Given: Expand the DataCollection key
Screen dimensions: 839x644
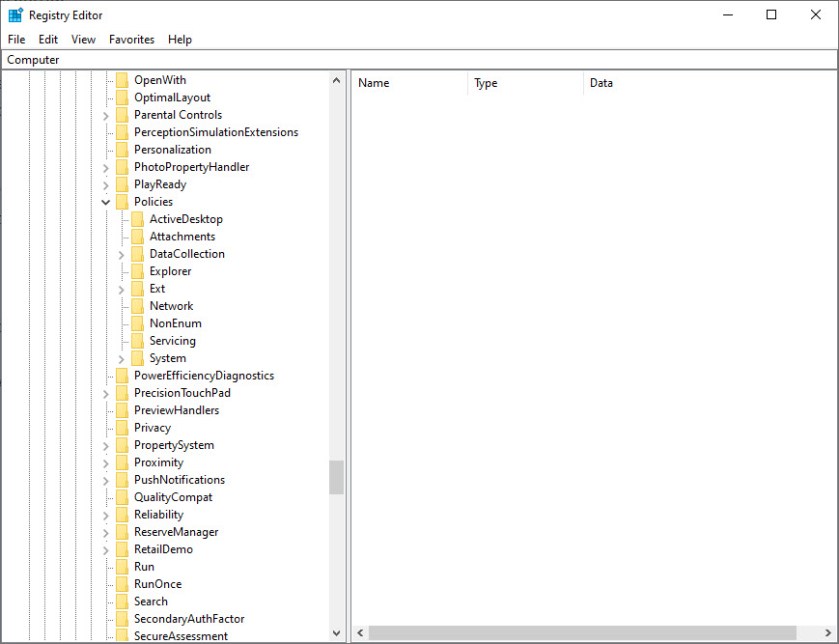Looking at the screenshot, I should [122, 254].
